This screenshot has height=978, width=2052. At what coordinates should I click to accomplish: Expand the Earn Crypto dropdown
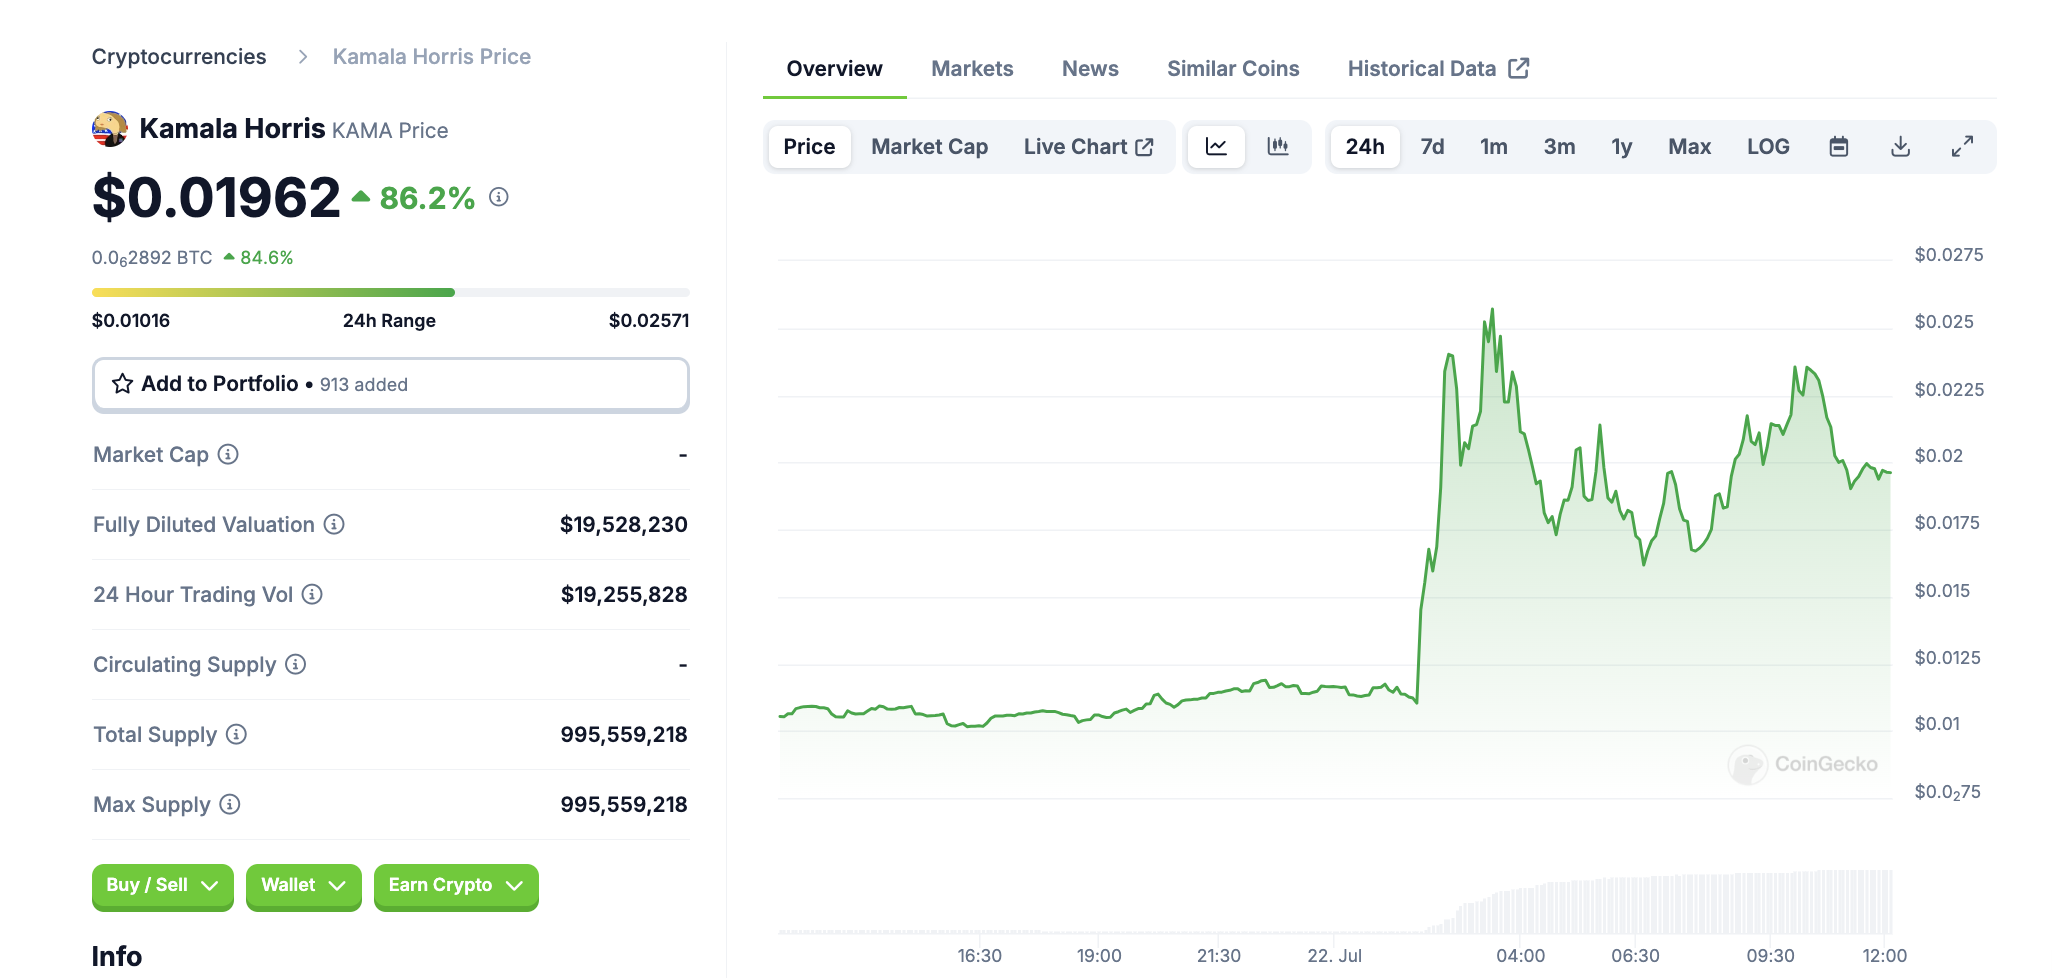pyautogui.click(x=456, y=886)
